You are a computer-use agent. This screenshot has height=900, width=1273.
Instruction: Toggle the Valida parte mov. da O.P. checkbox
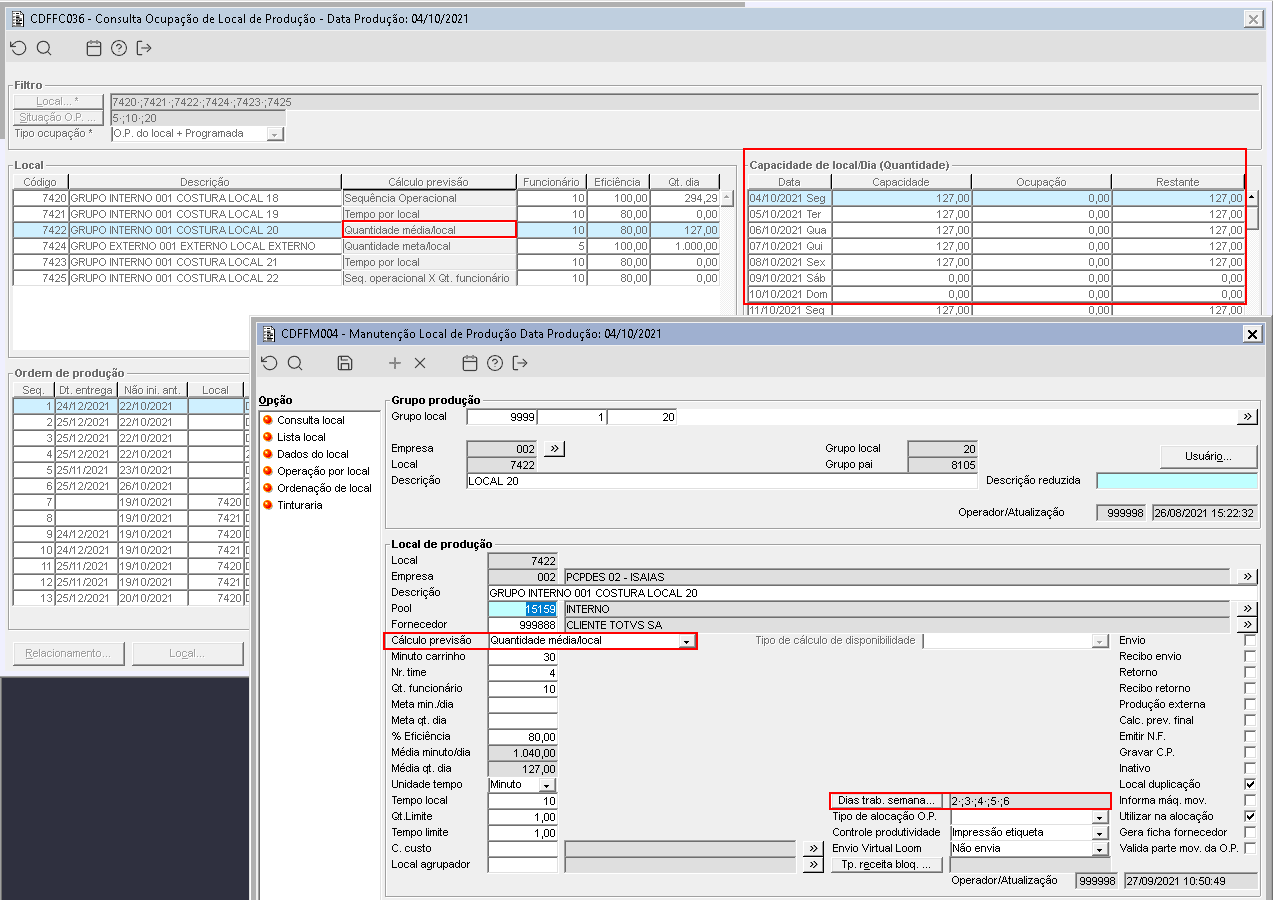[1250, 848]
